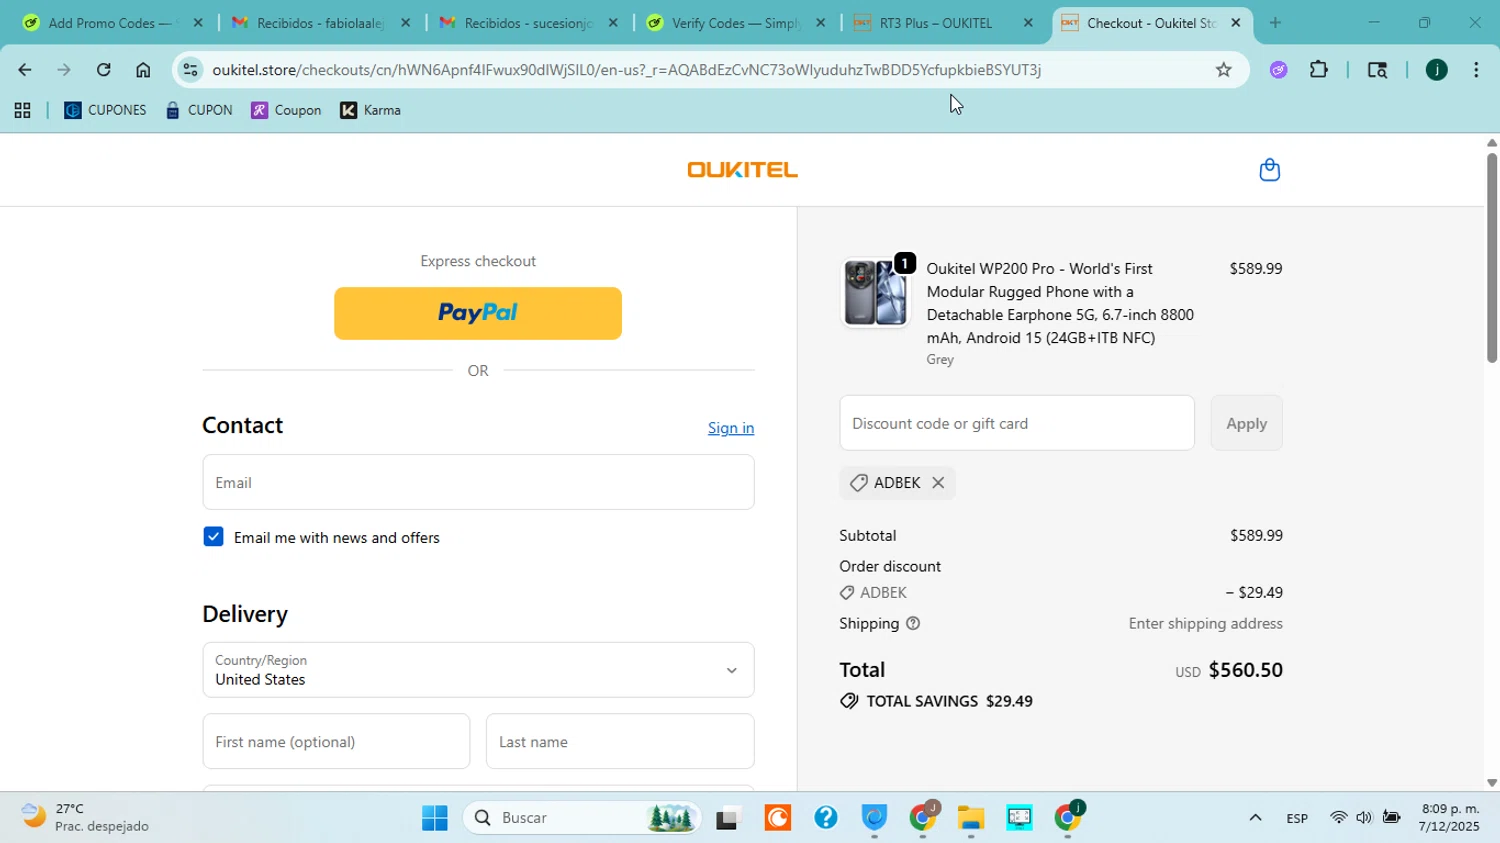The width and height of the screenshot is (1500, 843).
Task: Open File Explorer from taskbar
Action: pyautogui.click(x=971, y=818)
